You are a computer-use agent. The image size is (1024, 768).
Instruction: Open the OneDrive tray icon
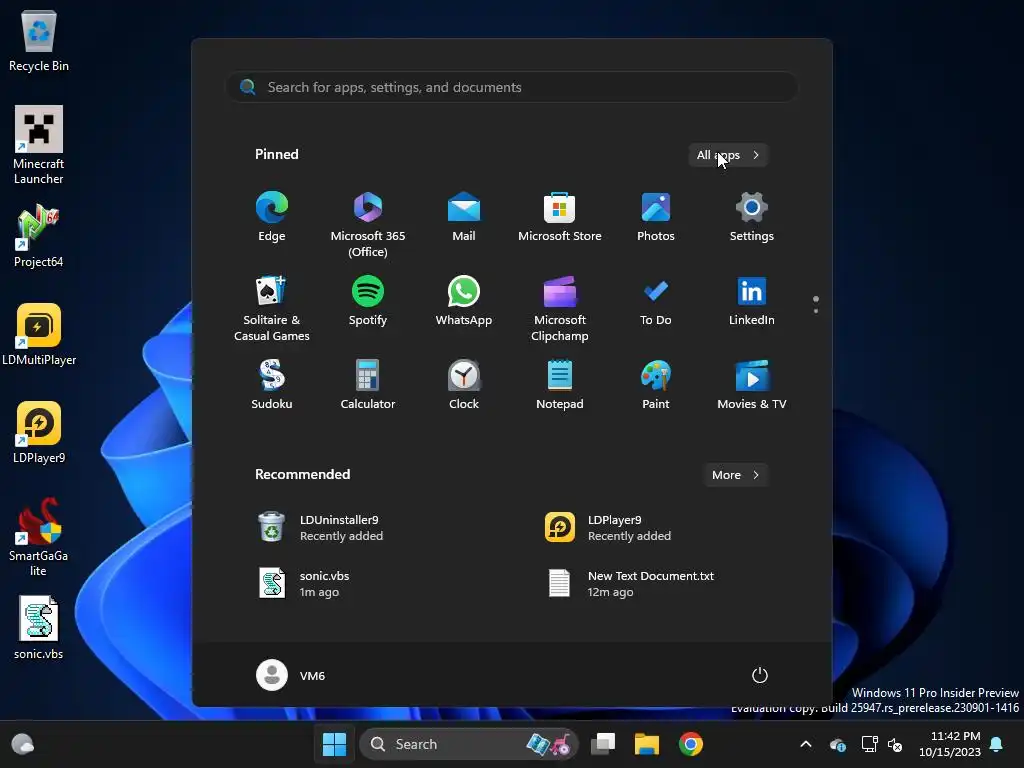[838, 744]
